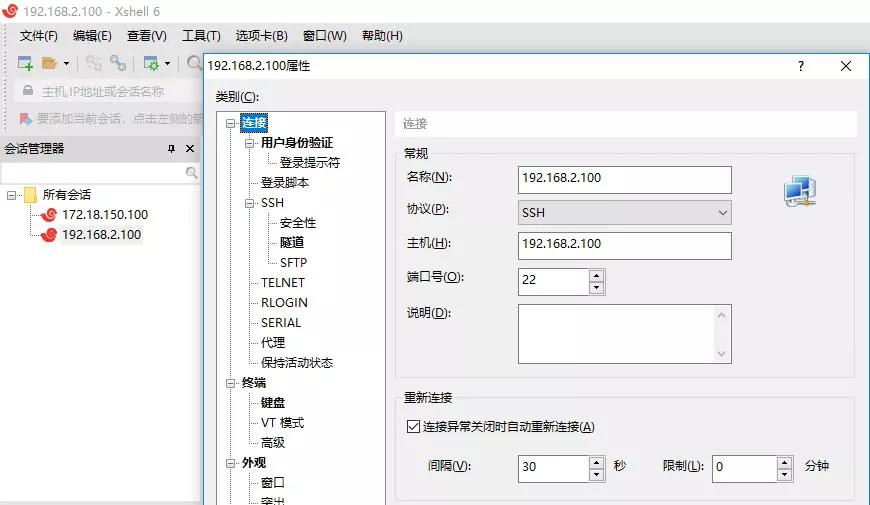Close the 192.168.2.100属性 dialog
The height and width of the screenshot is (505, 870).
846,66
